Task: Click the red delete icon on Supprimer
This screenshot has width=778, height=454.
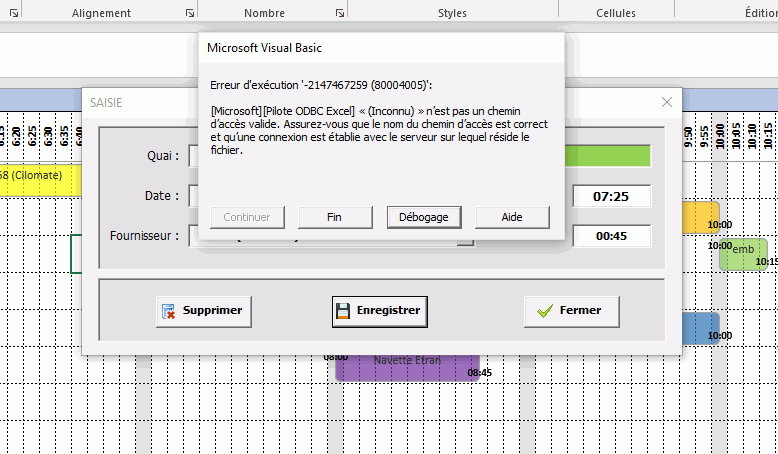Action: coord(168,311)
